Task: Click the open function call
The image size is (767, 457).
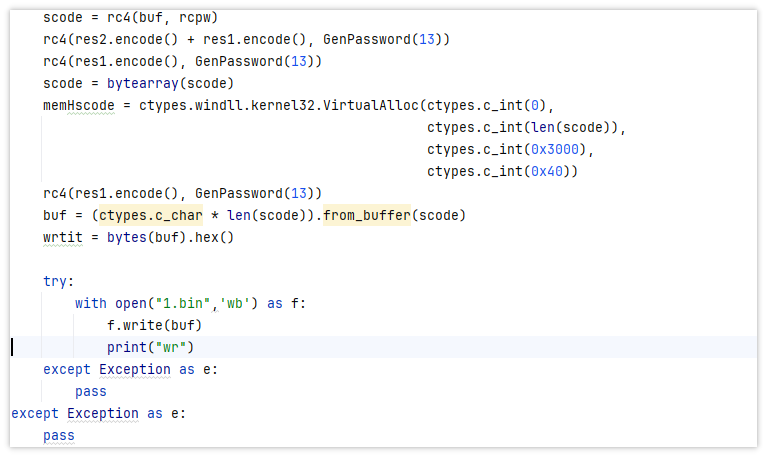Action: click(130, 303)
